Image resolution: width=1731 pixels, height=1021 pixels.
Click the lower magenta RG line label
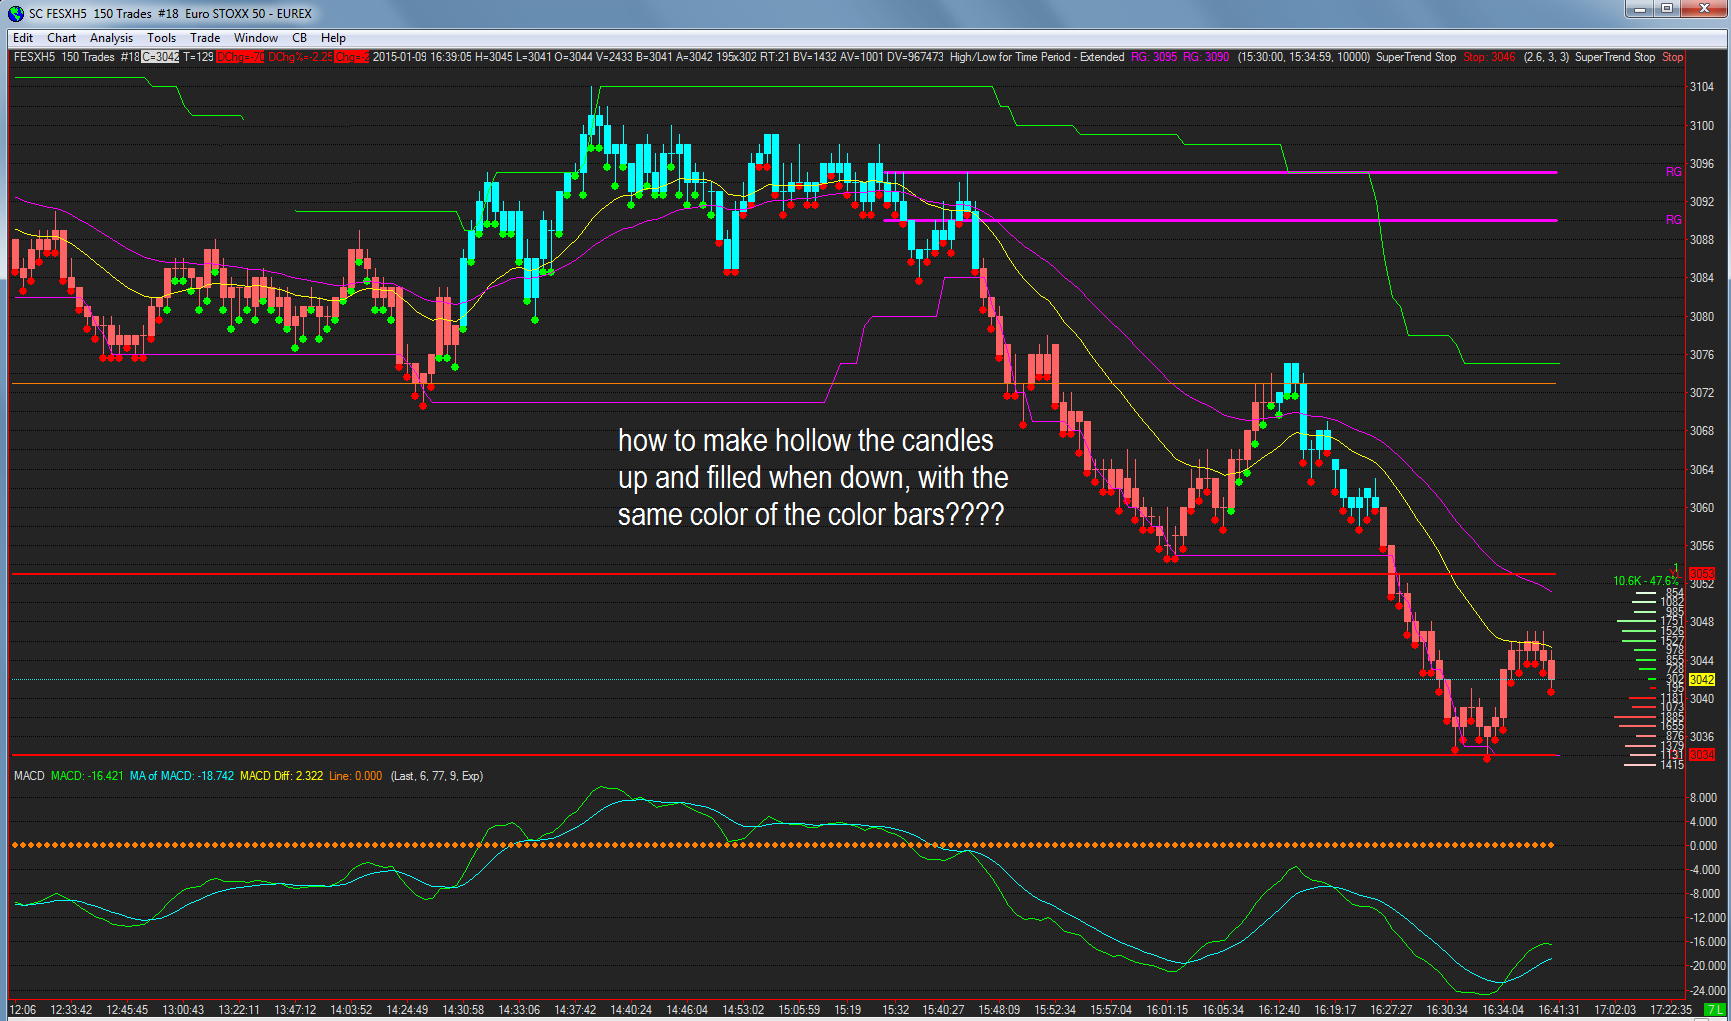pos(1674,220)
